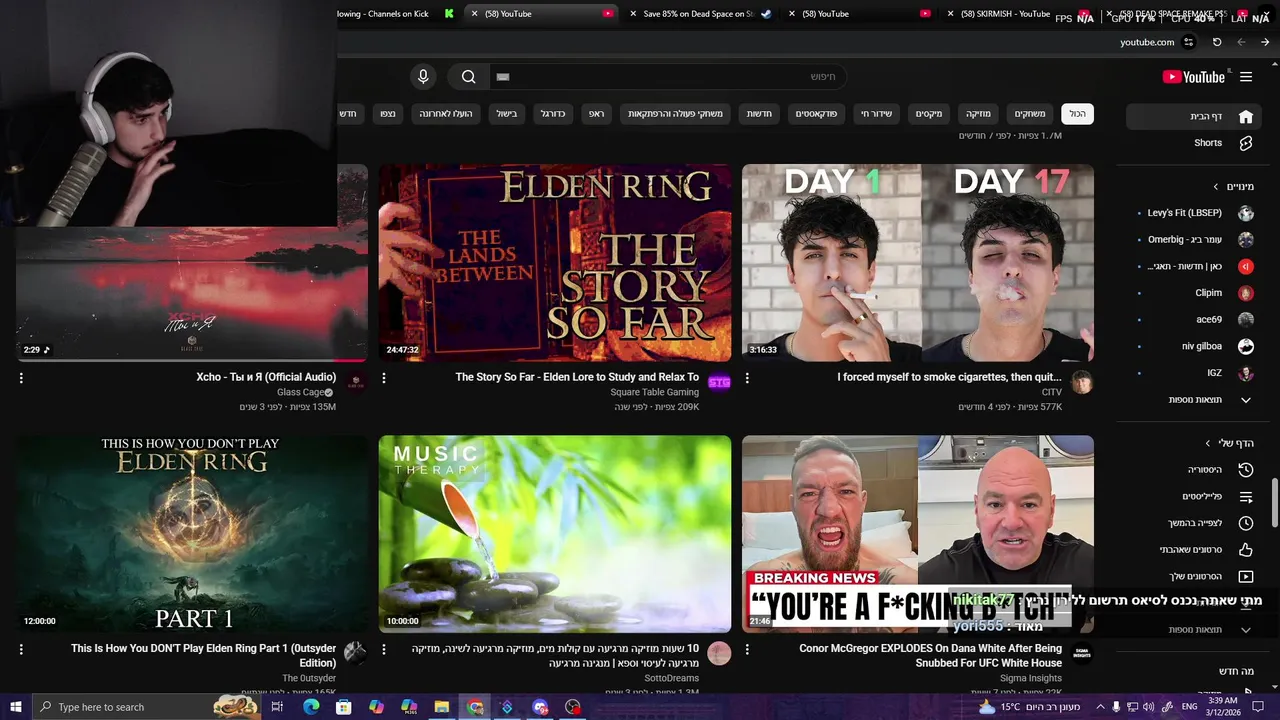The height and width of the screenshot is (720, 1280).
Task: Open options menu for smoke cigarettes video
Action: tap(747, 378)
